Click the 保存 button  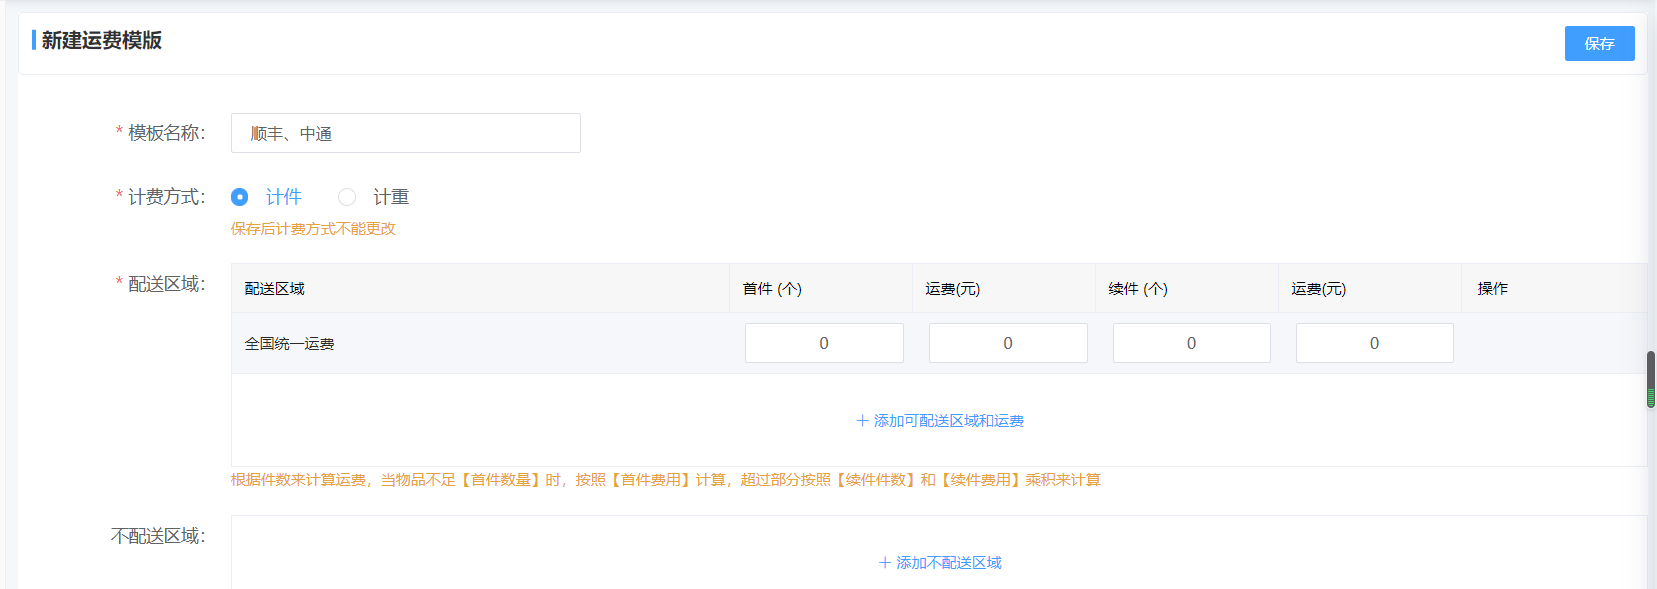pos(1598,43)
